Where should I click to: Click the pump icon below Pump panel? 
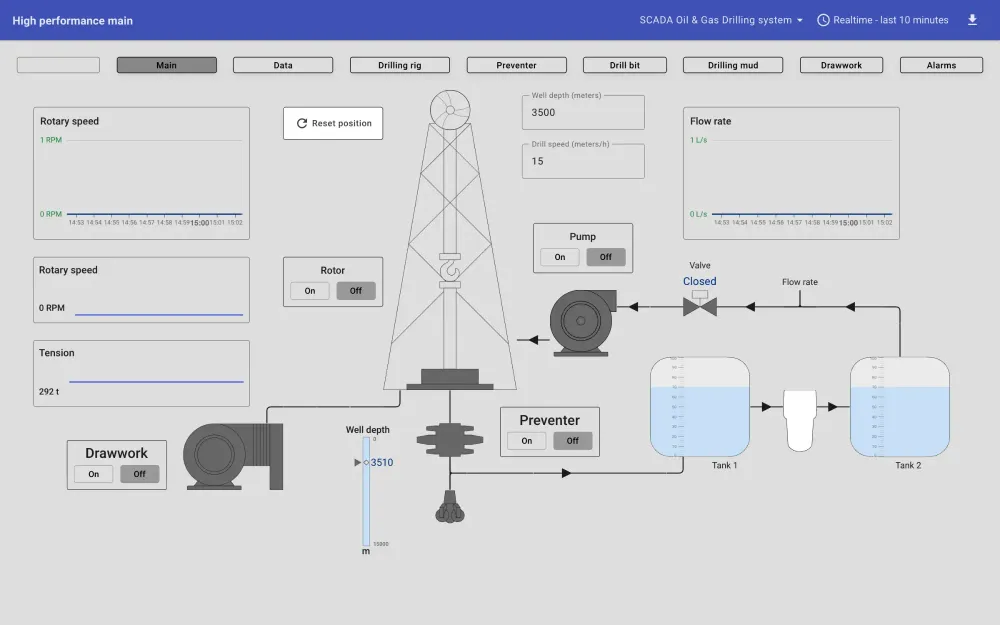point(582,322)
